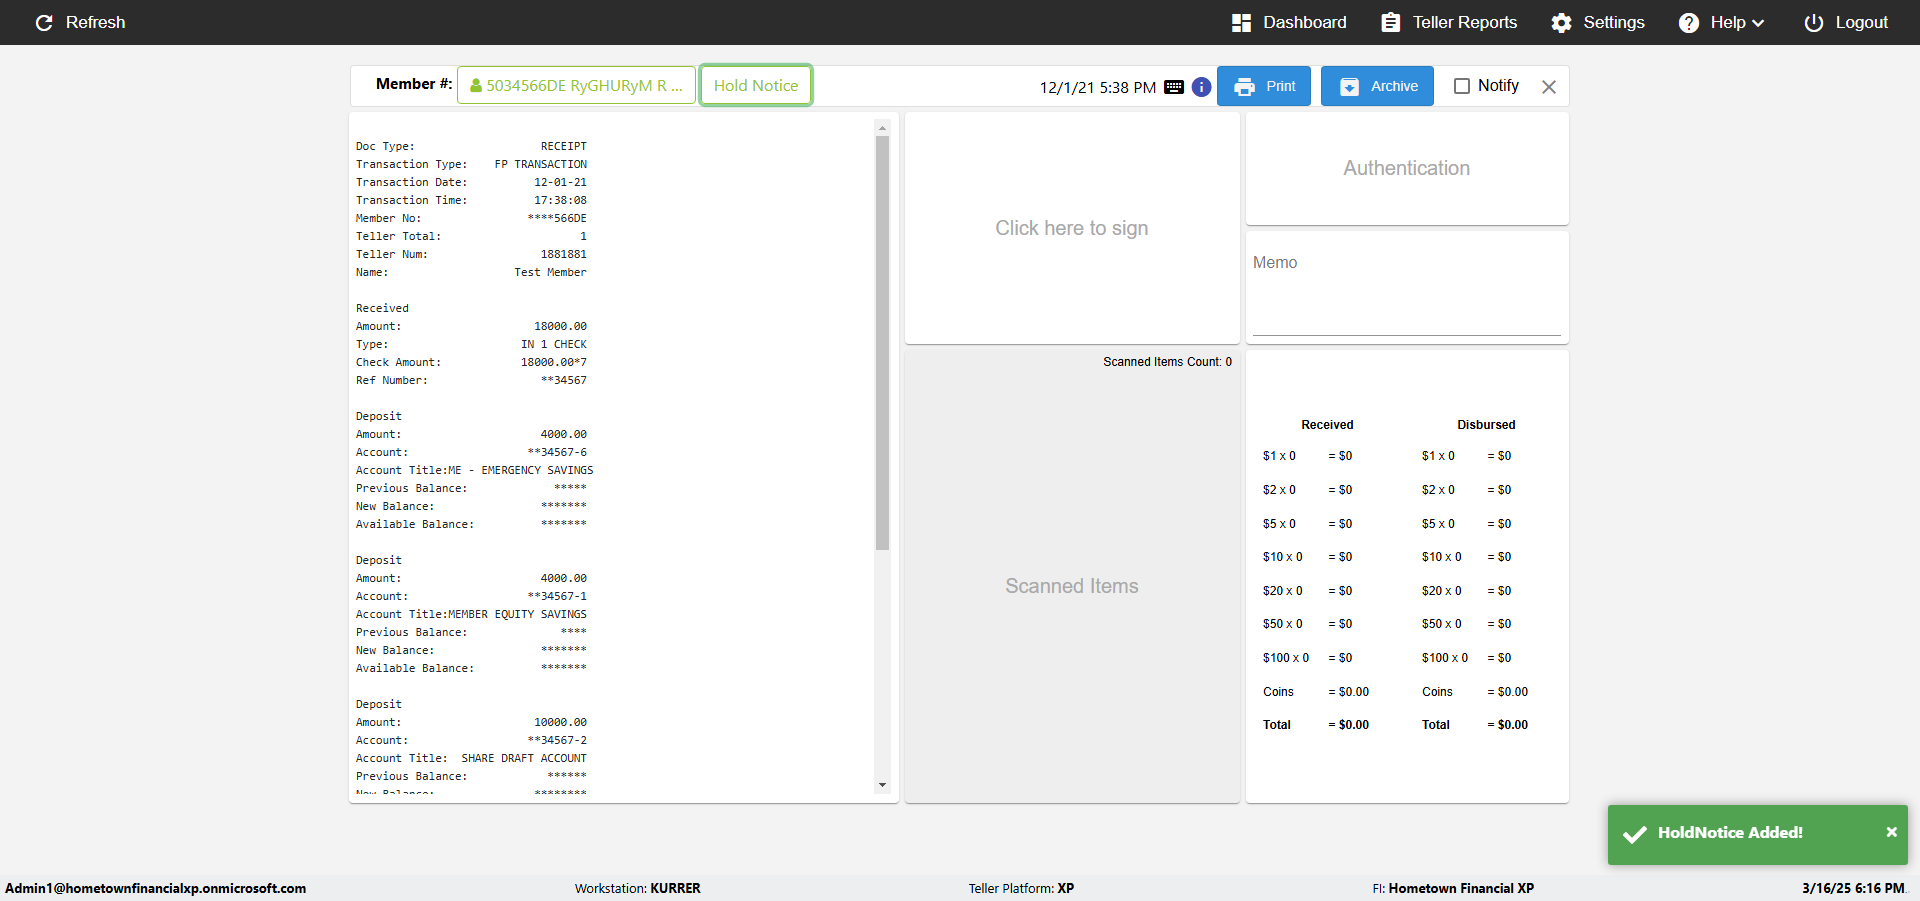
Task: Click into the Memo text field
Action: [1407, 295]
